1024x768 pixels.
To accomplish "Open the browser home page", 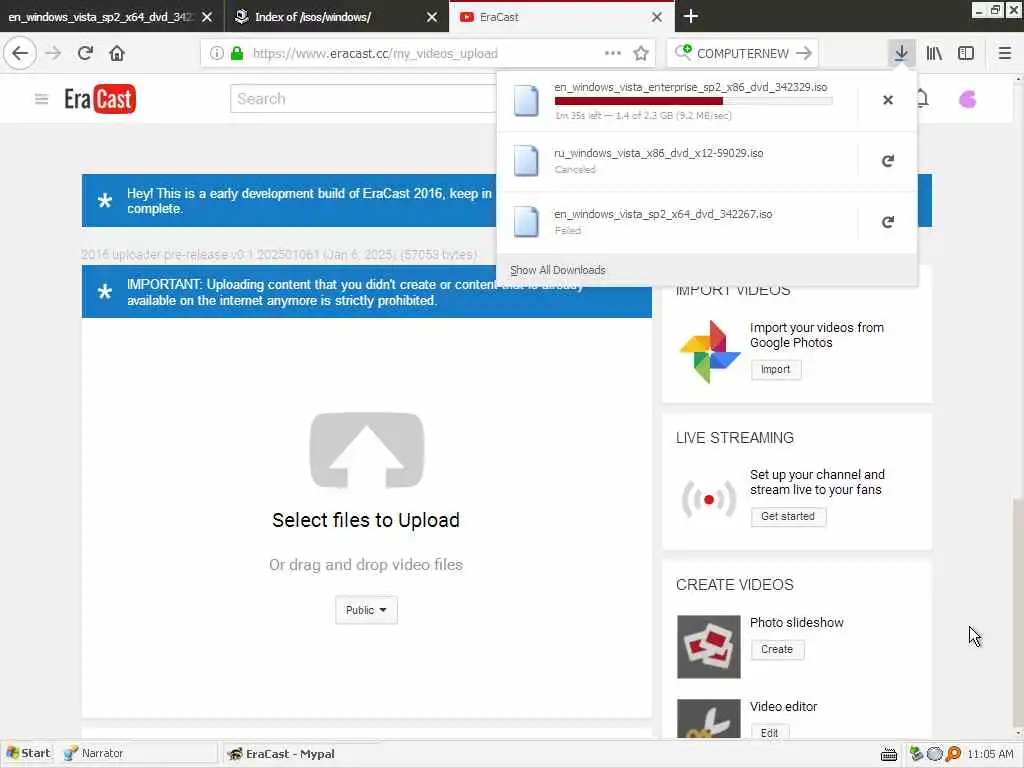I will click(117, 53).
